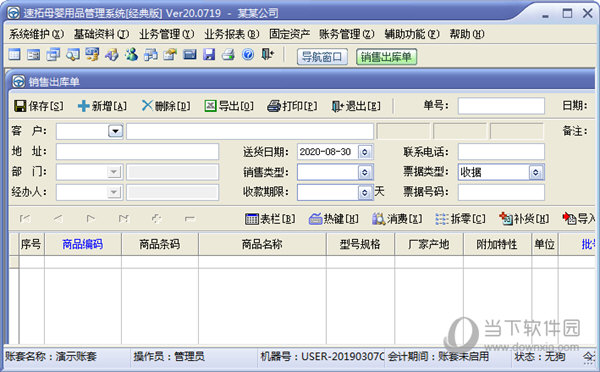The width and height of the screenshot is (600, 372).
Task: Click the printer icon in main toolbar
Action: coord(228,55)
